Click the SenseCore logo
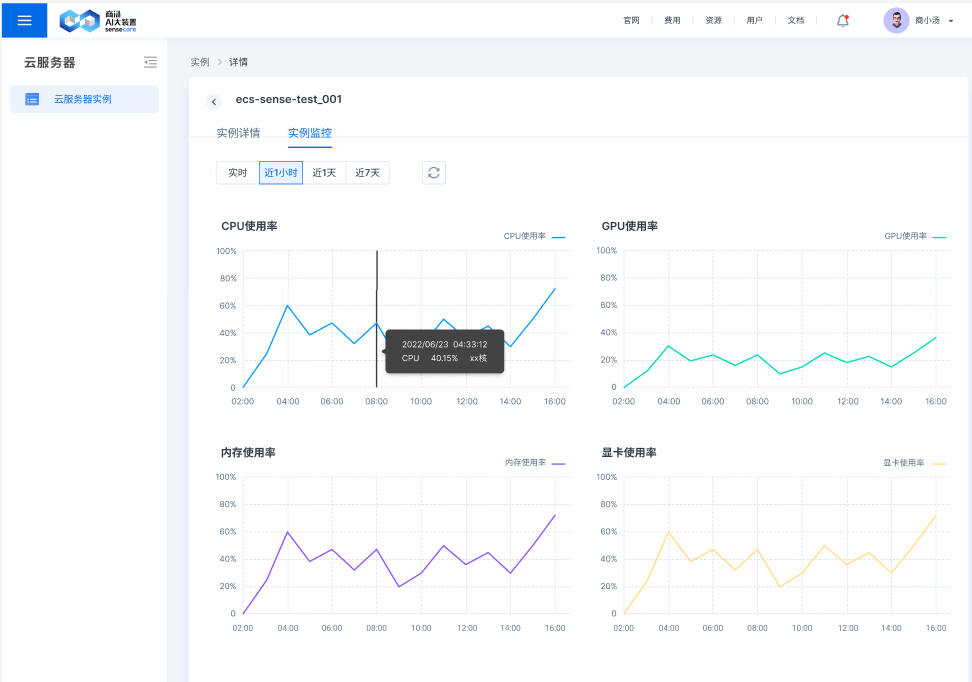Viewport: 972px width, 682px height. coord(98,21)
